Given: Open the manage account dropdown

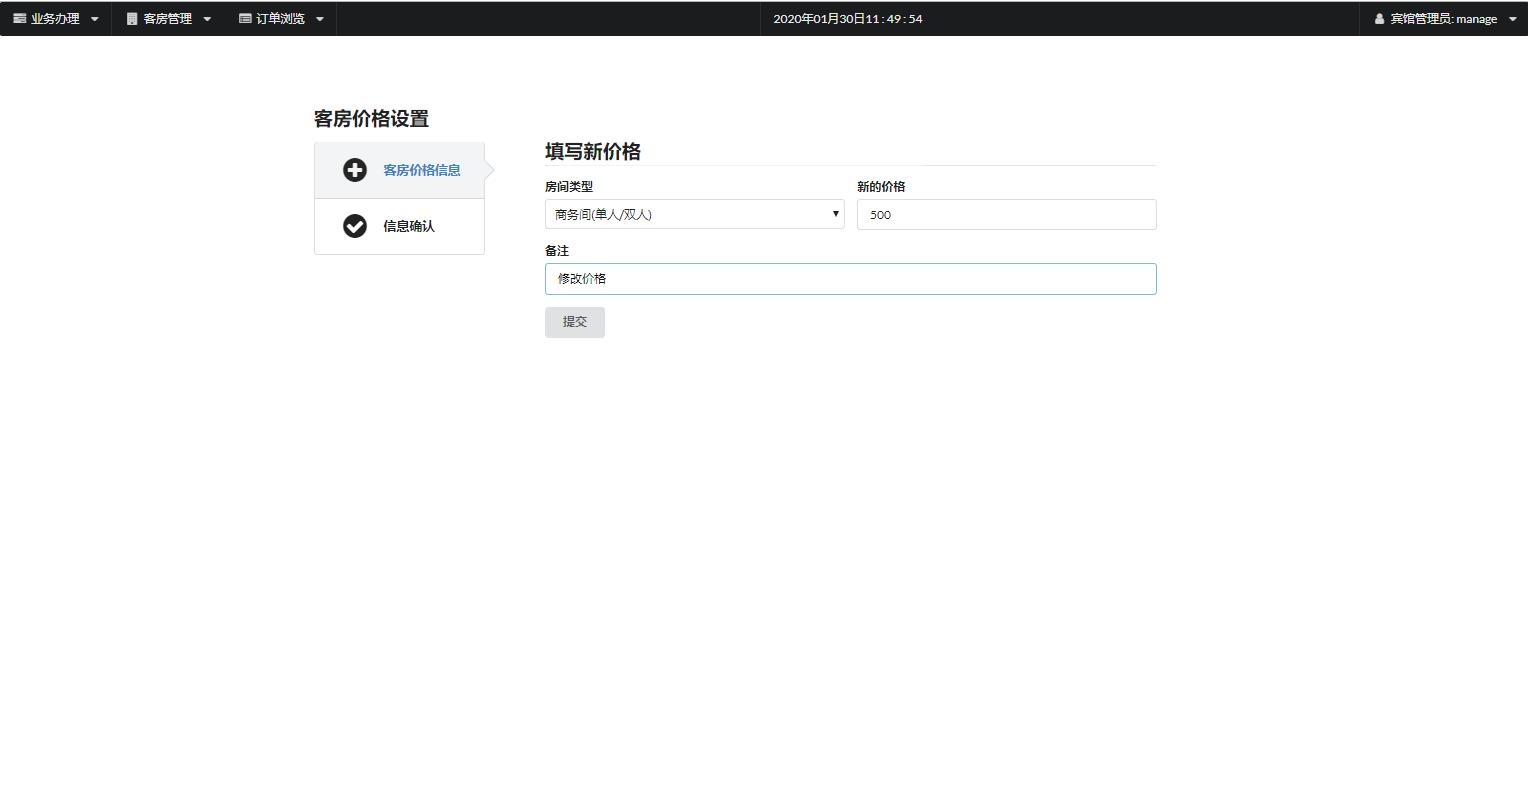Looking at the screenshot, I should (x=1513, y=18).
